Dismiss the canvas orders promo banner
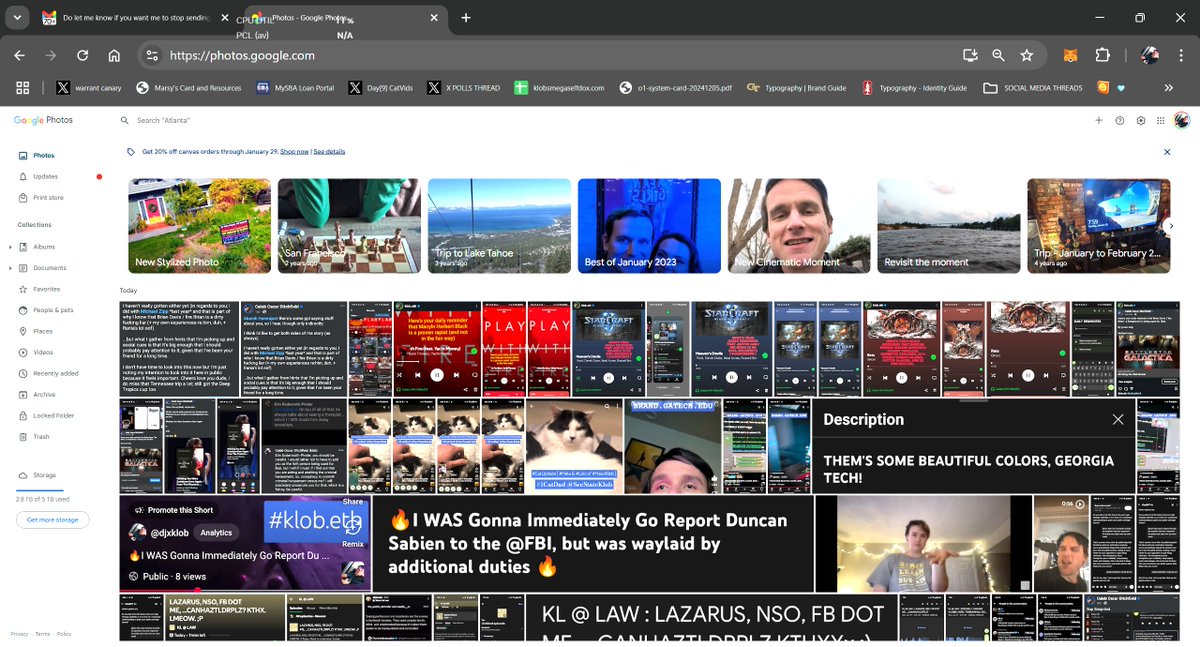1200x647 pixels. click(1167, 152)
